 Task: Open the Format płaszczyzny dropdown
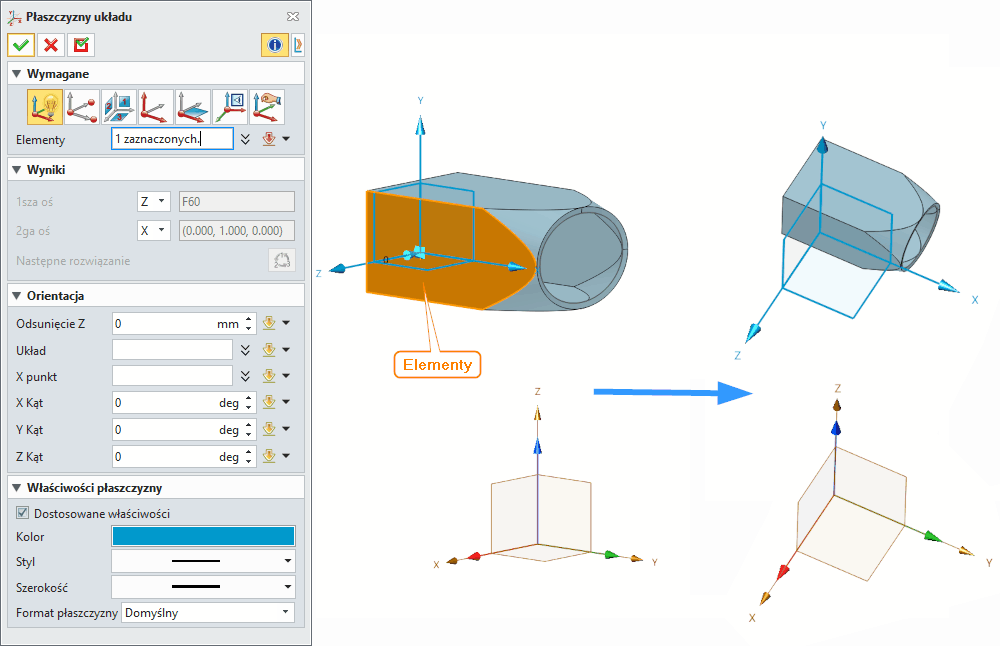[x=208, y=612]
